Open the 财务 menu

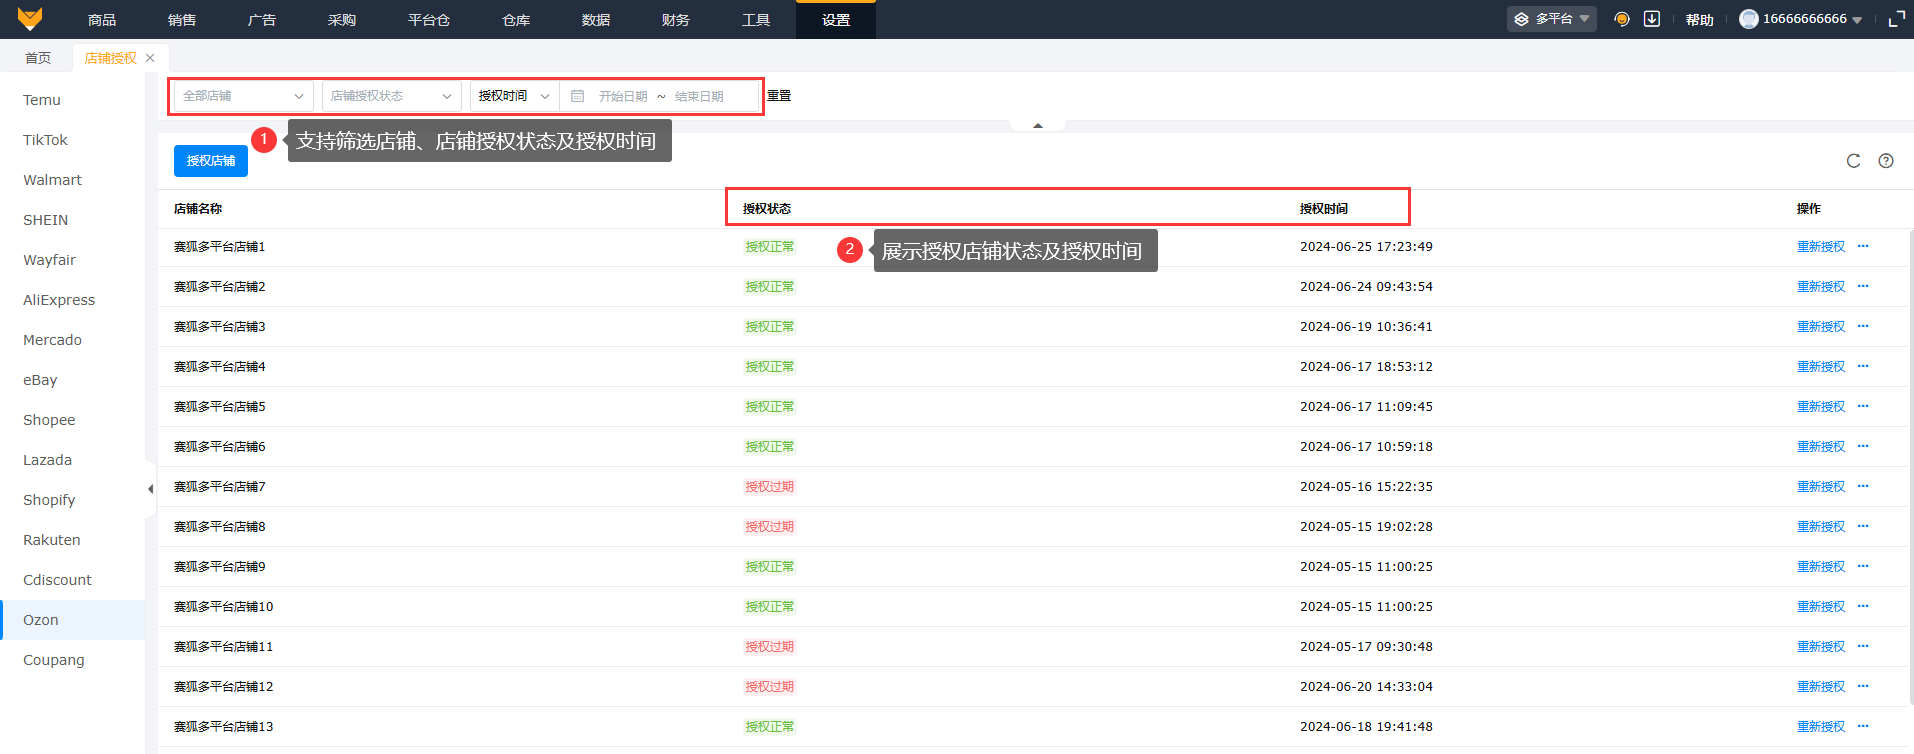(676, 20)
